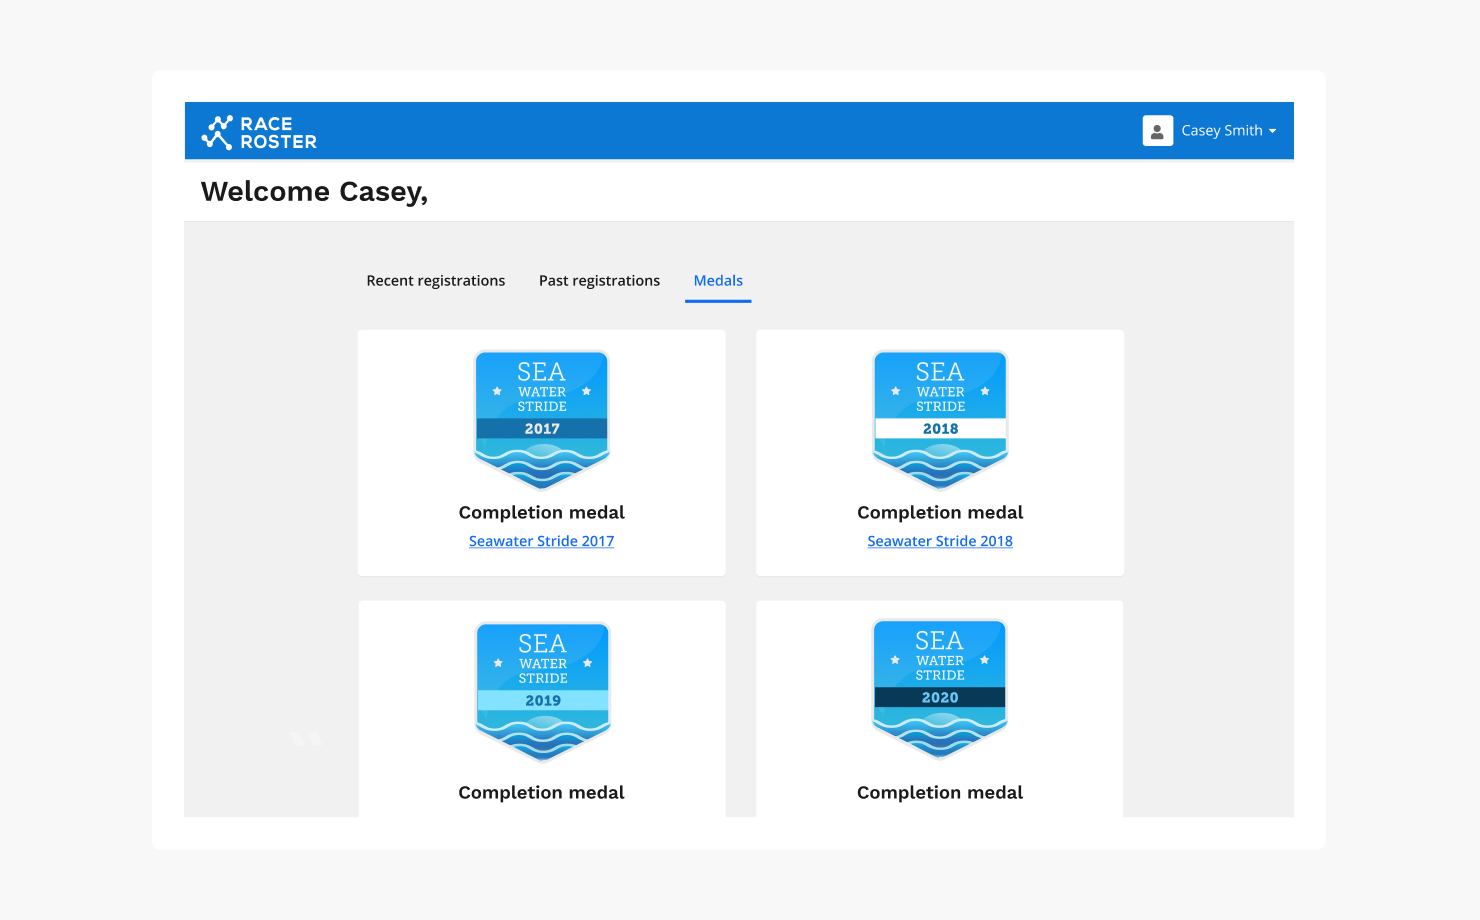
Task: Click the user avatar icon in header
Action: 1157,131
